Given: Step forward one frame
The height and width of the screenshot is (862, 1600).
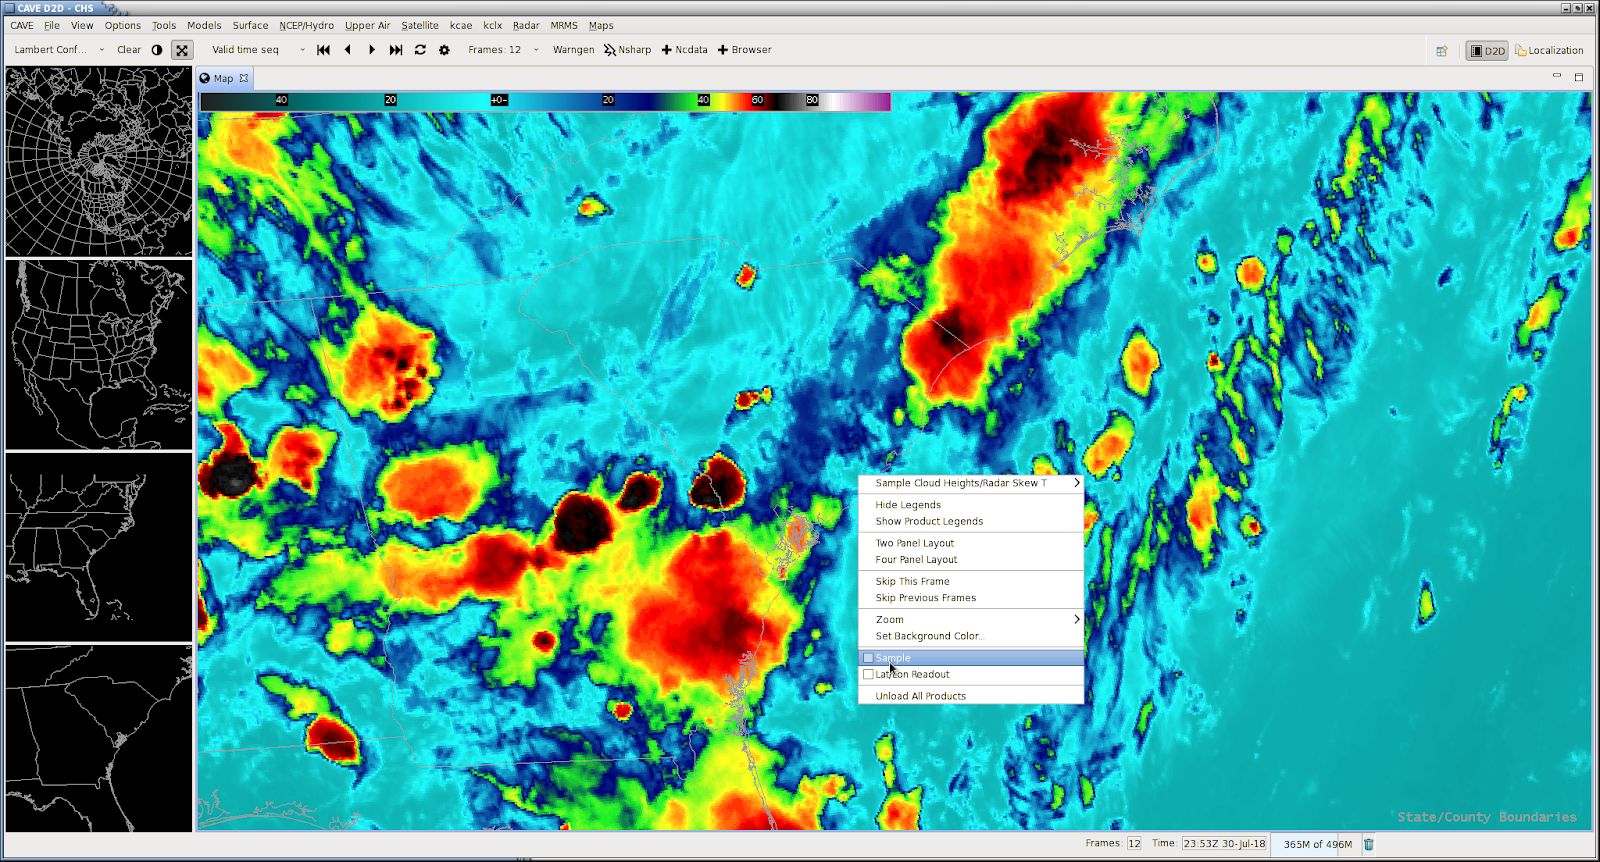Looking at the screenshot, I should 372,50.
